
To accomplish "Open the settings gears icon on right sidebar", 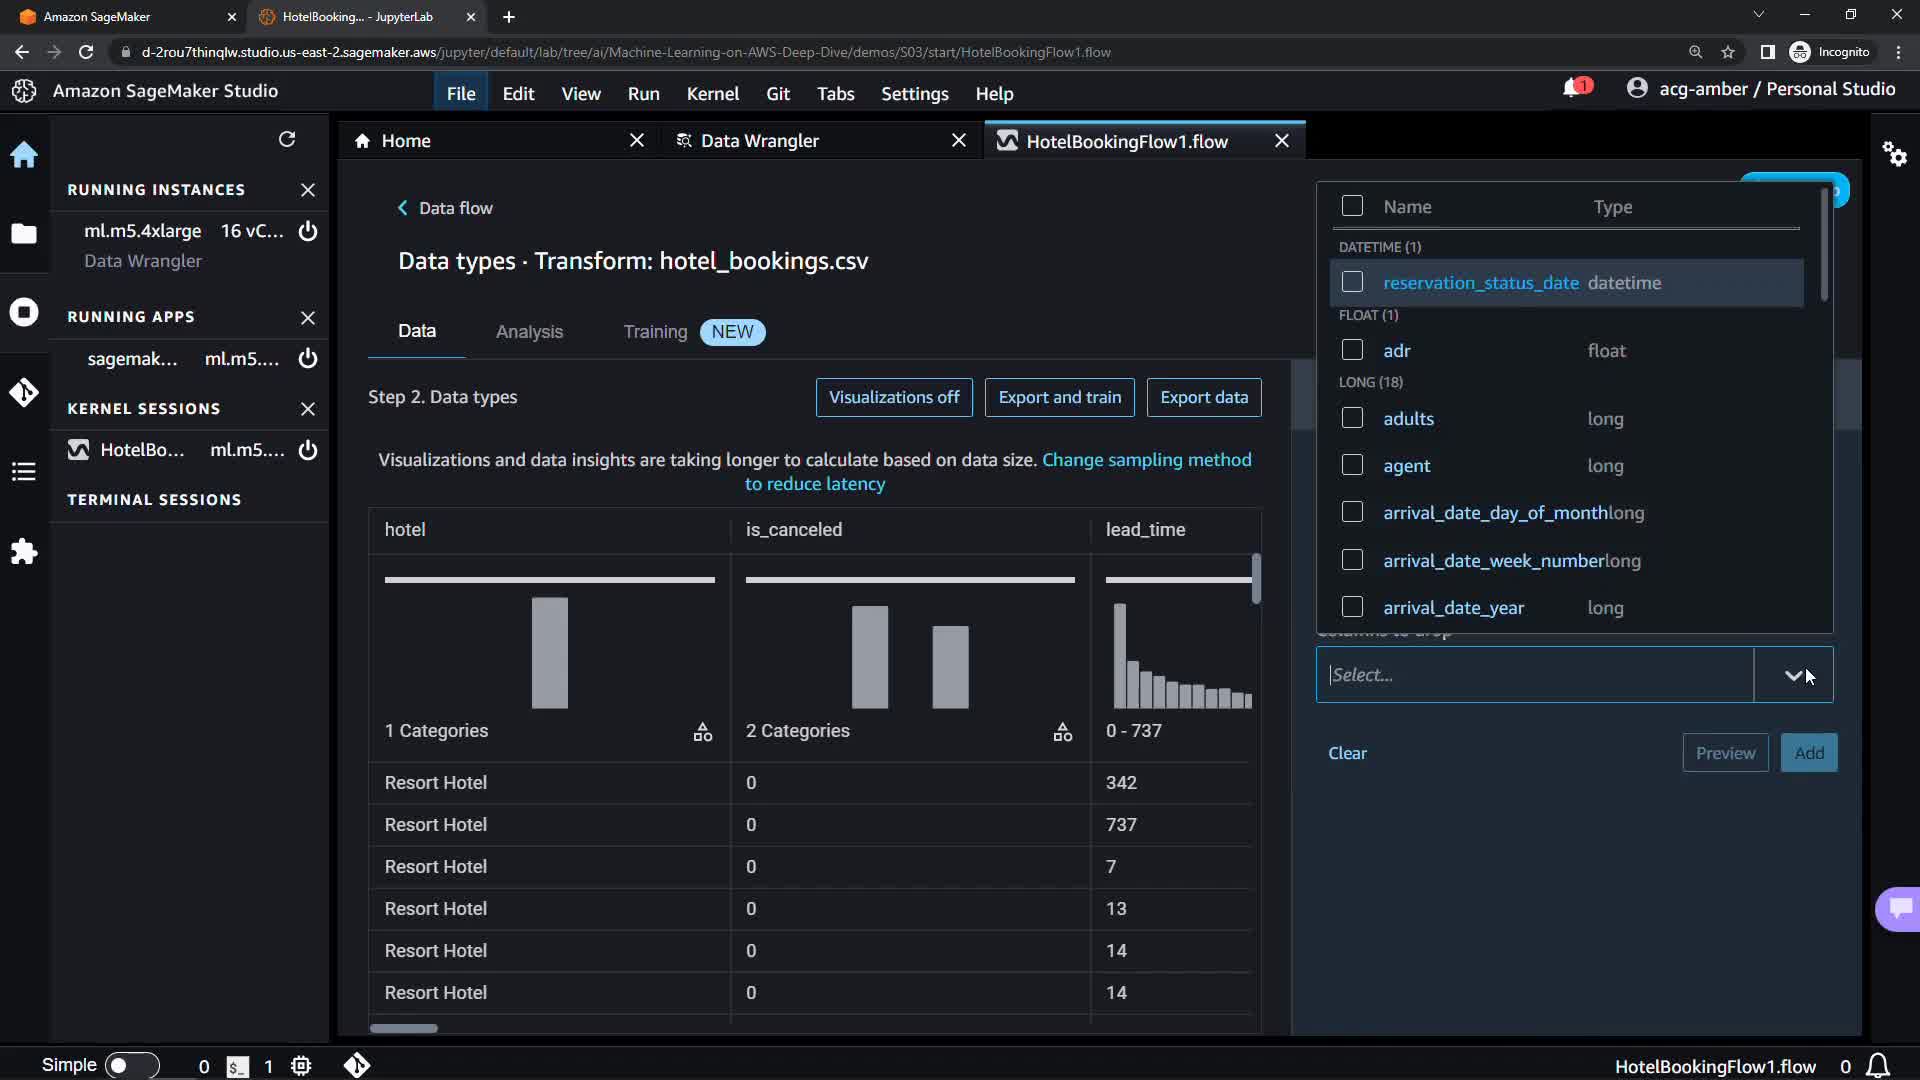I will [x=1894, y=154].
